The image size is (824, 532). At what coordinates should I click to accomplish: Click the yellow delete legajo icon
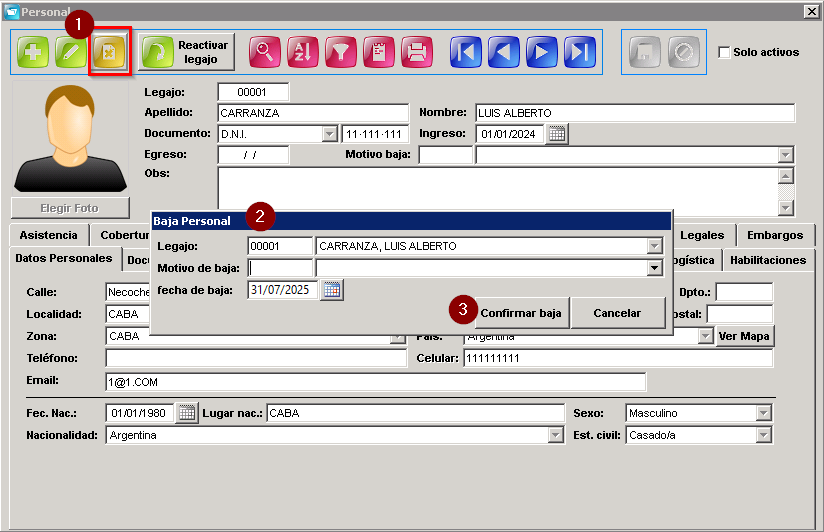tap(109, 52)
